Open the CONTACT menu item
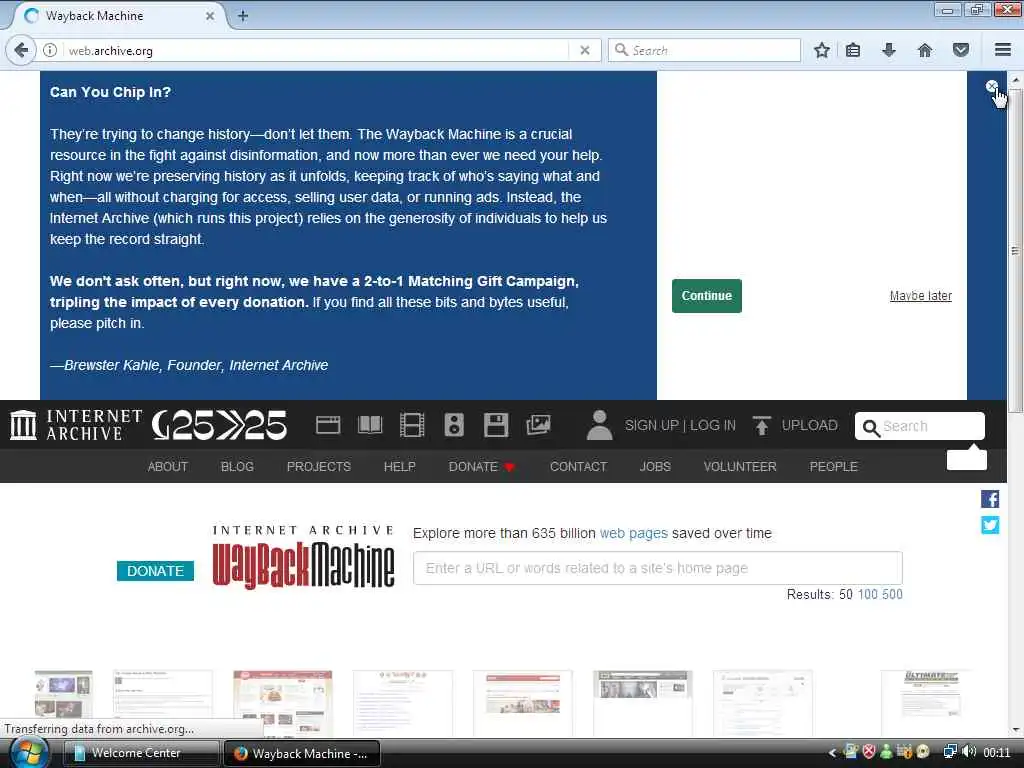Viewport: 1024px width, 768px height. pos(579,466)
